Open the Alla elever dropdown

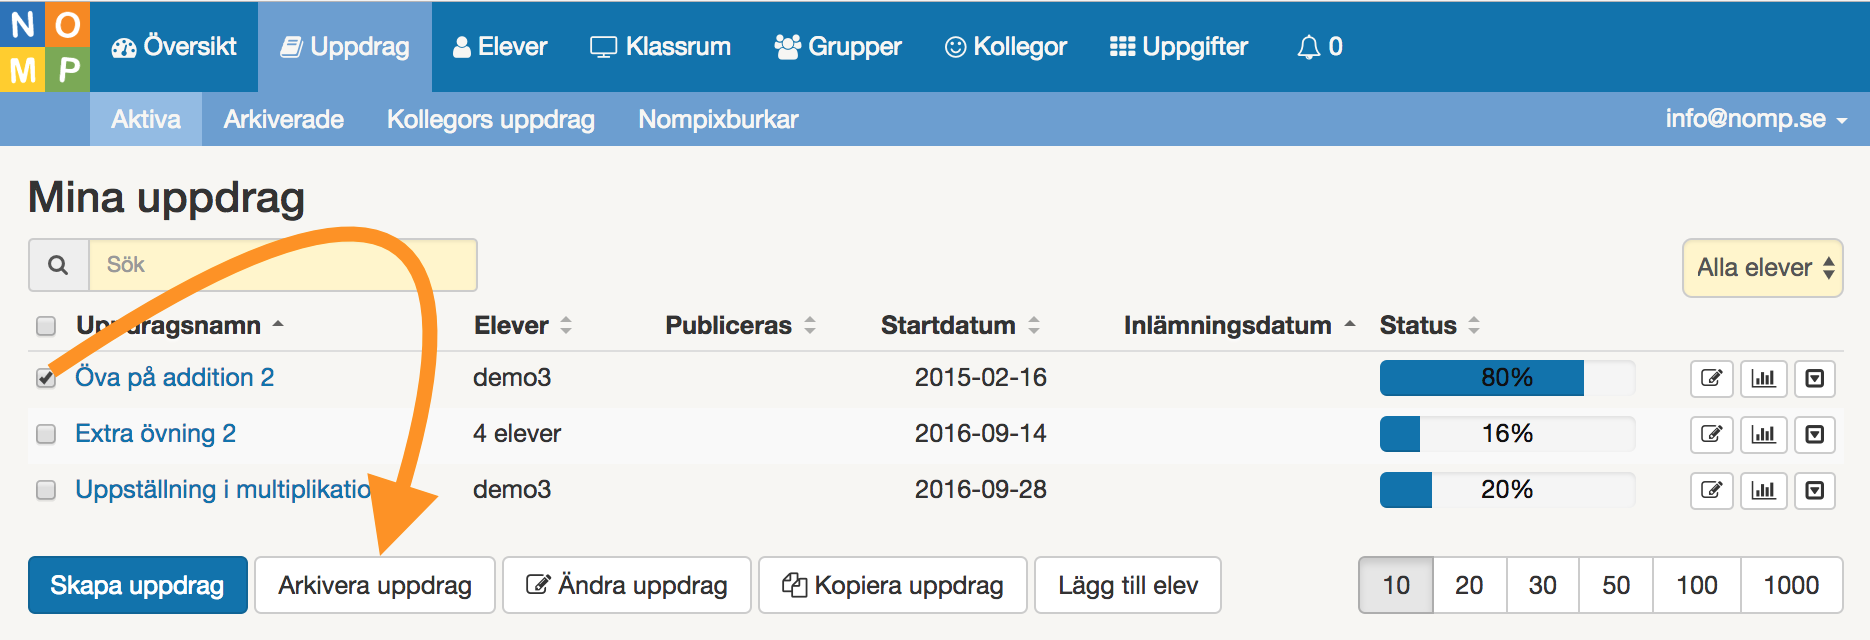[1762, 268]
